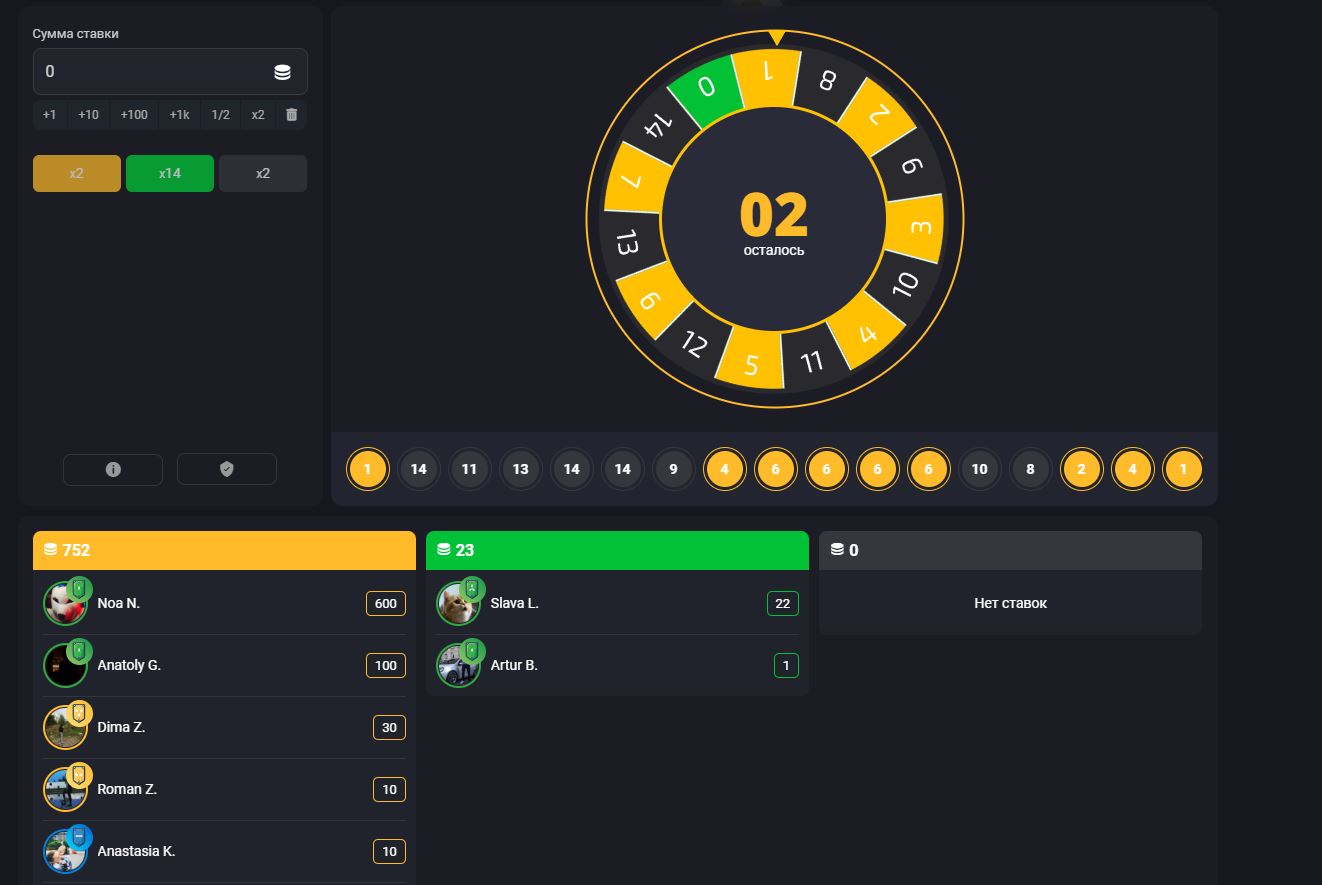The image size is (1322, 885).
Task: Halve the bet with 1/2 button
Action: tap(220, 115)
